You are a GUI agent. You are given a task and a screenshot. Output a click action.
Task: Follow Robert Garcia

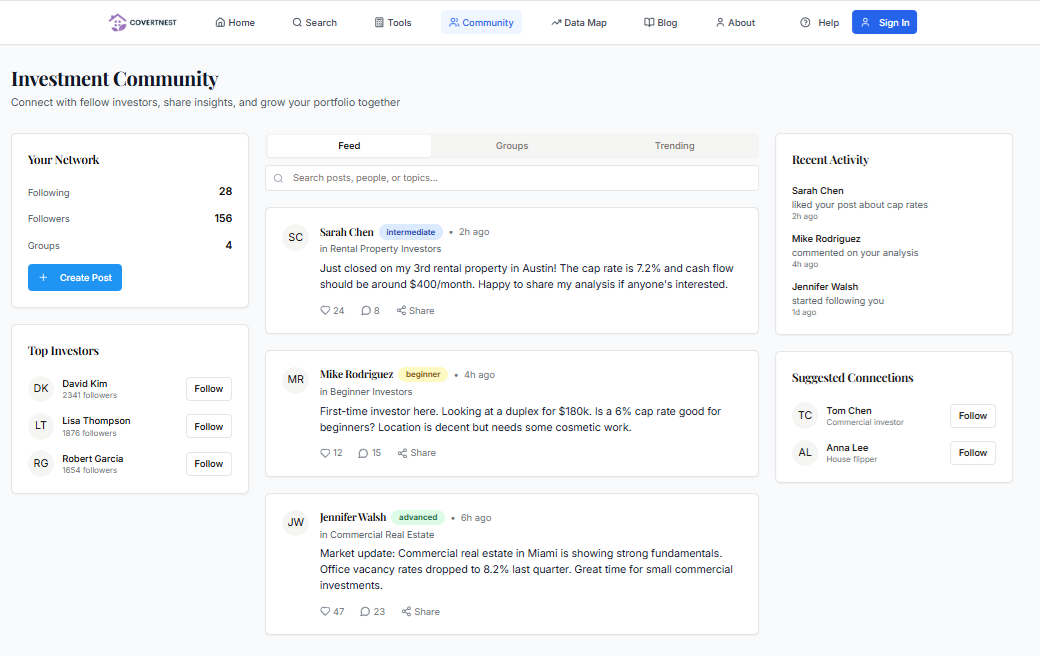[209, 463]
